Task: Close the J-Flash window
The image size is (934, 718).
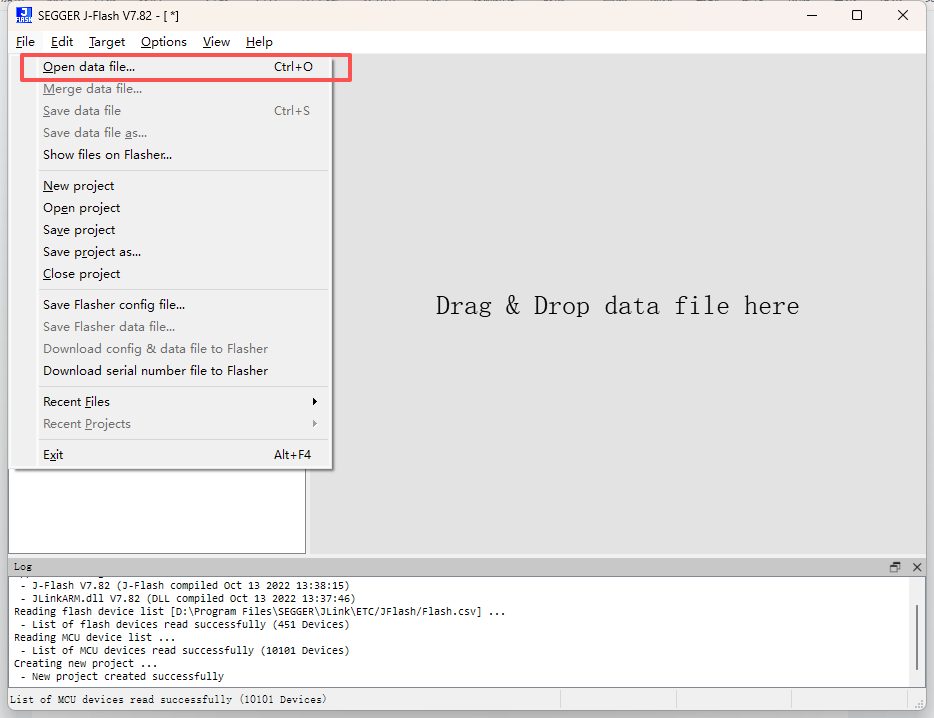Action: (x=903, y=15)
